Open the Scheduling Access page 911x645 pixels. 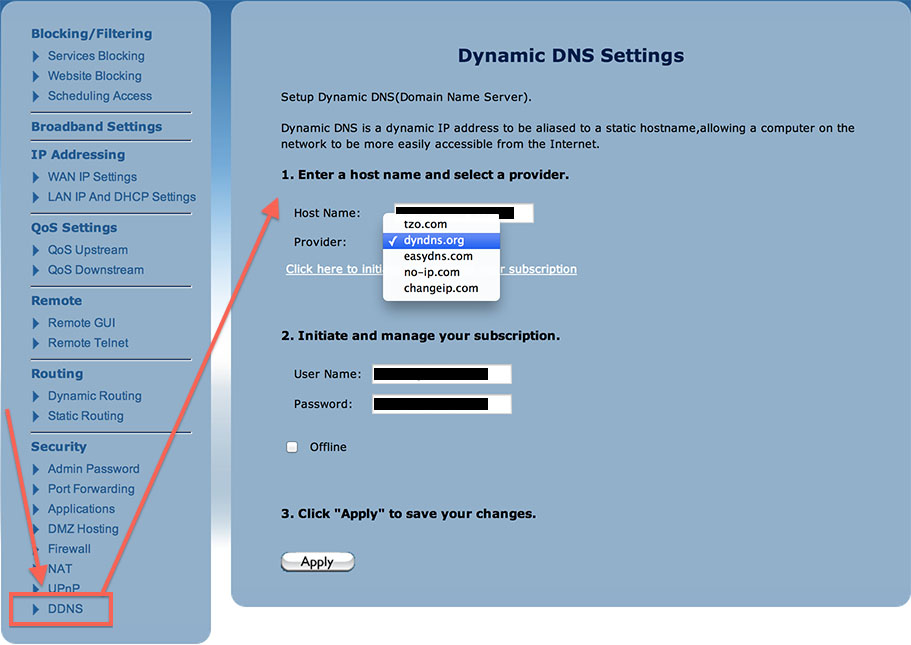100,96
